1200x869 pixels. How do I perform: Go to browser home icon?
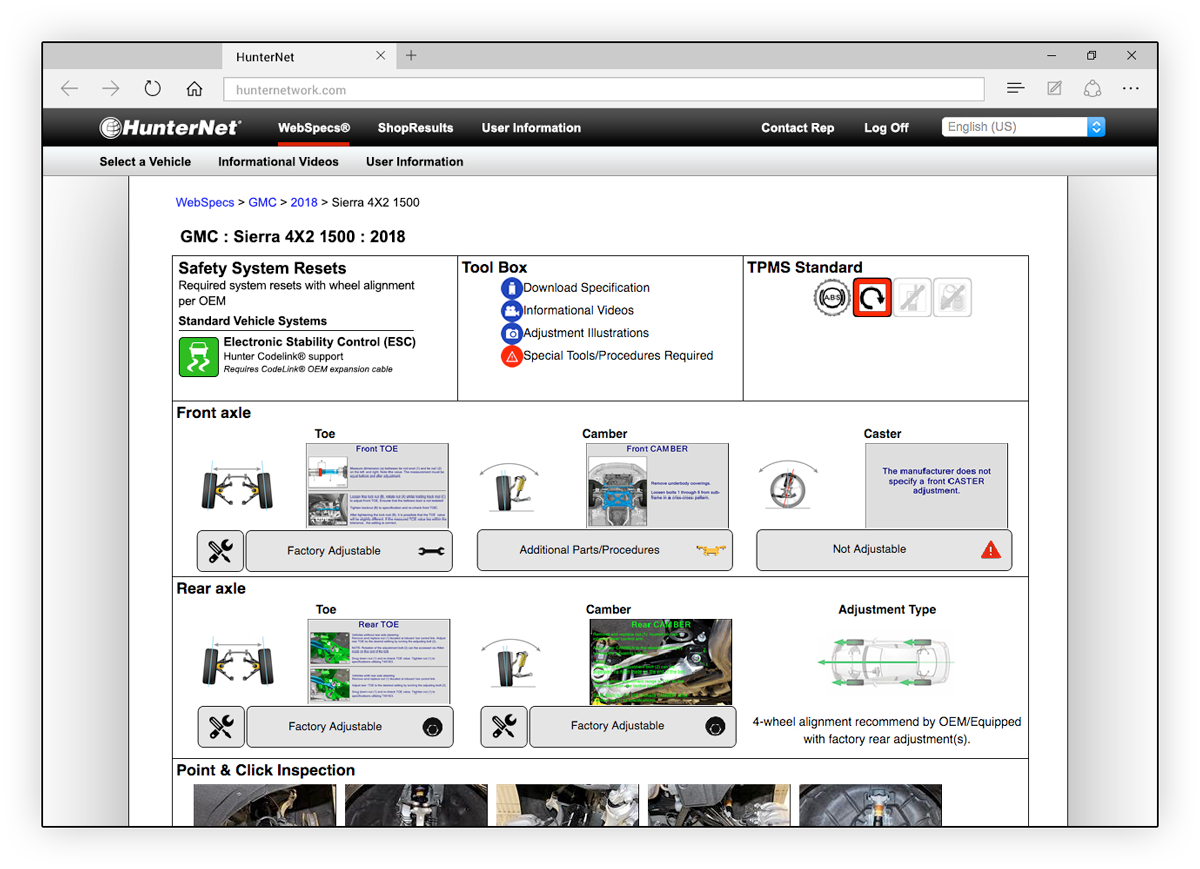click(194, 89)
